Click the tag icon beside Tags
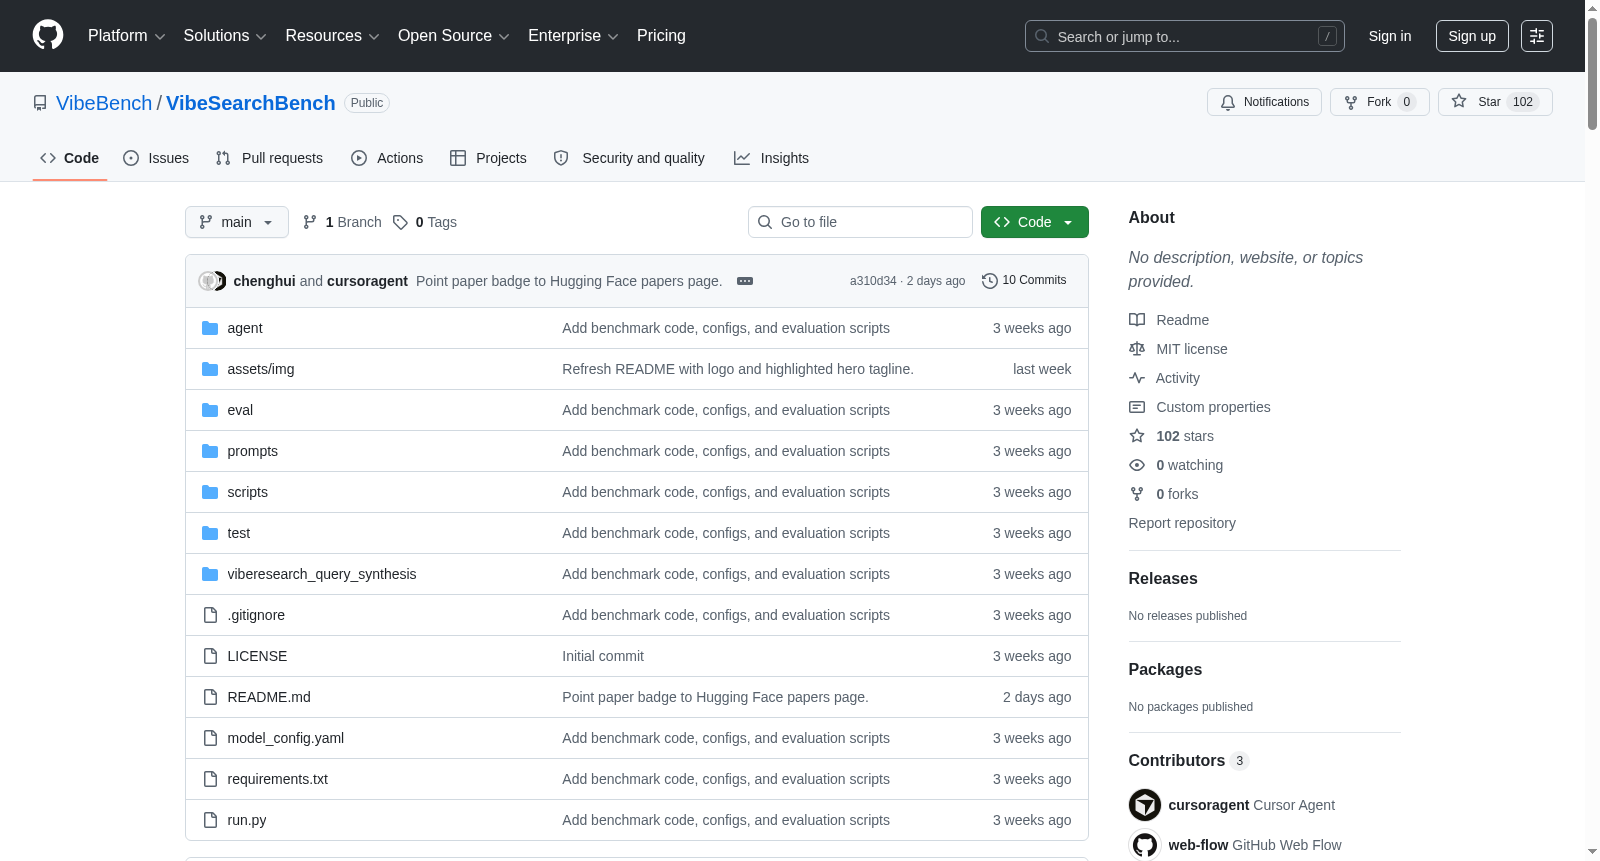This screenshot has width=1600, height=861. pos(400,222)
